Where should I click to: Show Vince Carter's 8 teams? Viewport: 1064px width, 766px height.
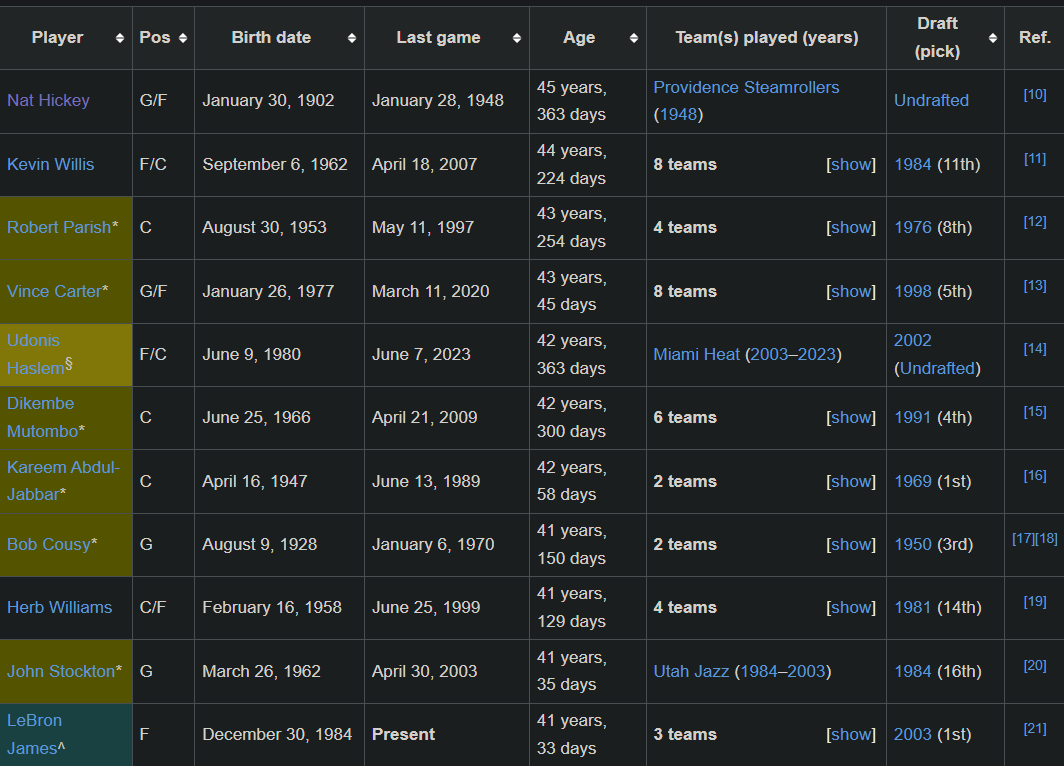point(851,291)
